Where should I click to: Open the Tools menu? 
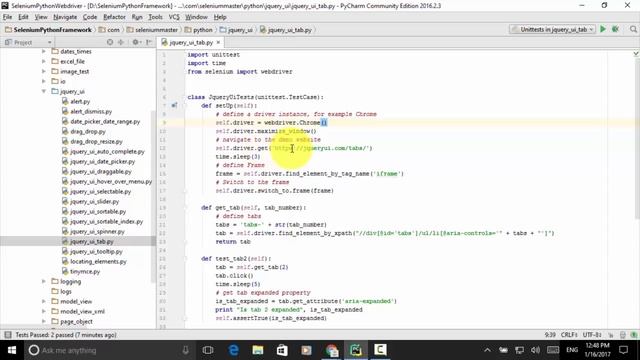[x=155, y=17]
